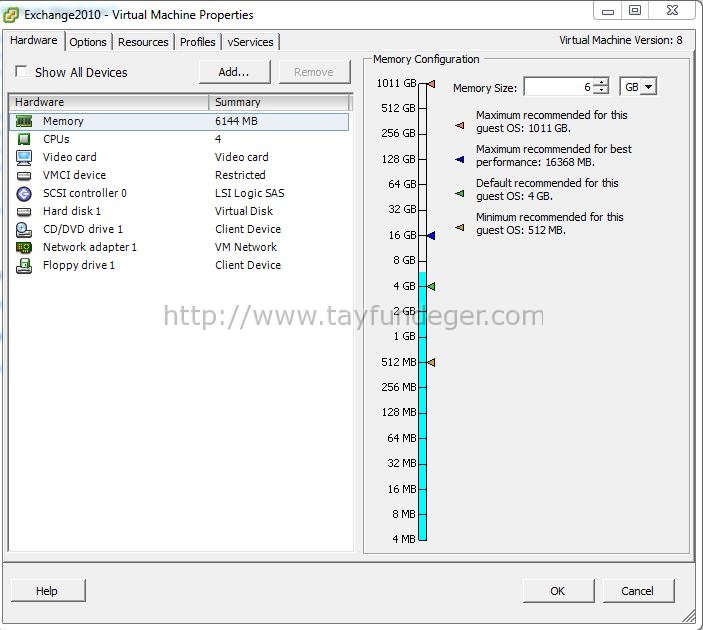Click the blue 16 GB best-performance marker

[431, 235]
